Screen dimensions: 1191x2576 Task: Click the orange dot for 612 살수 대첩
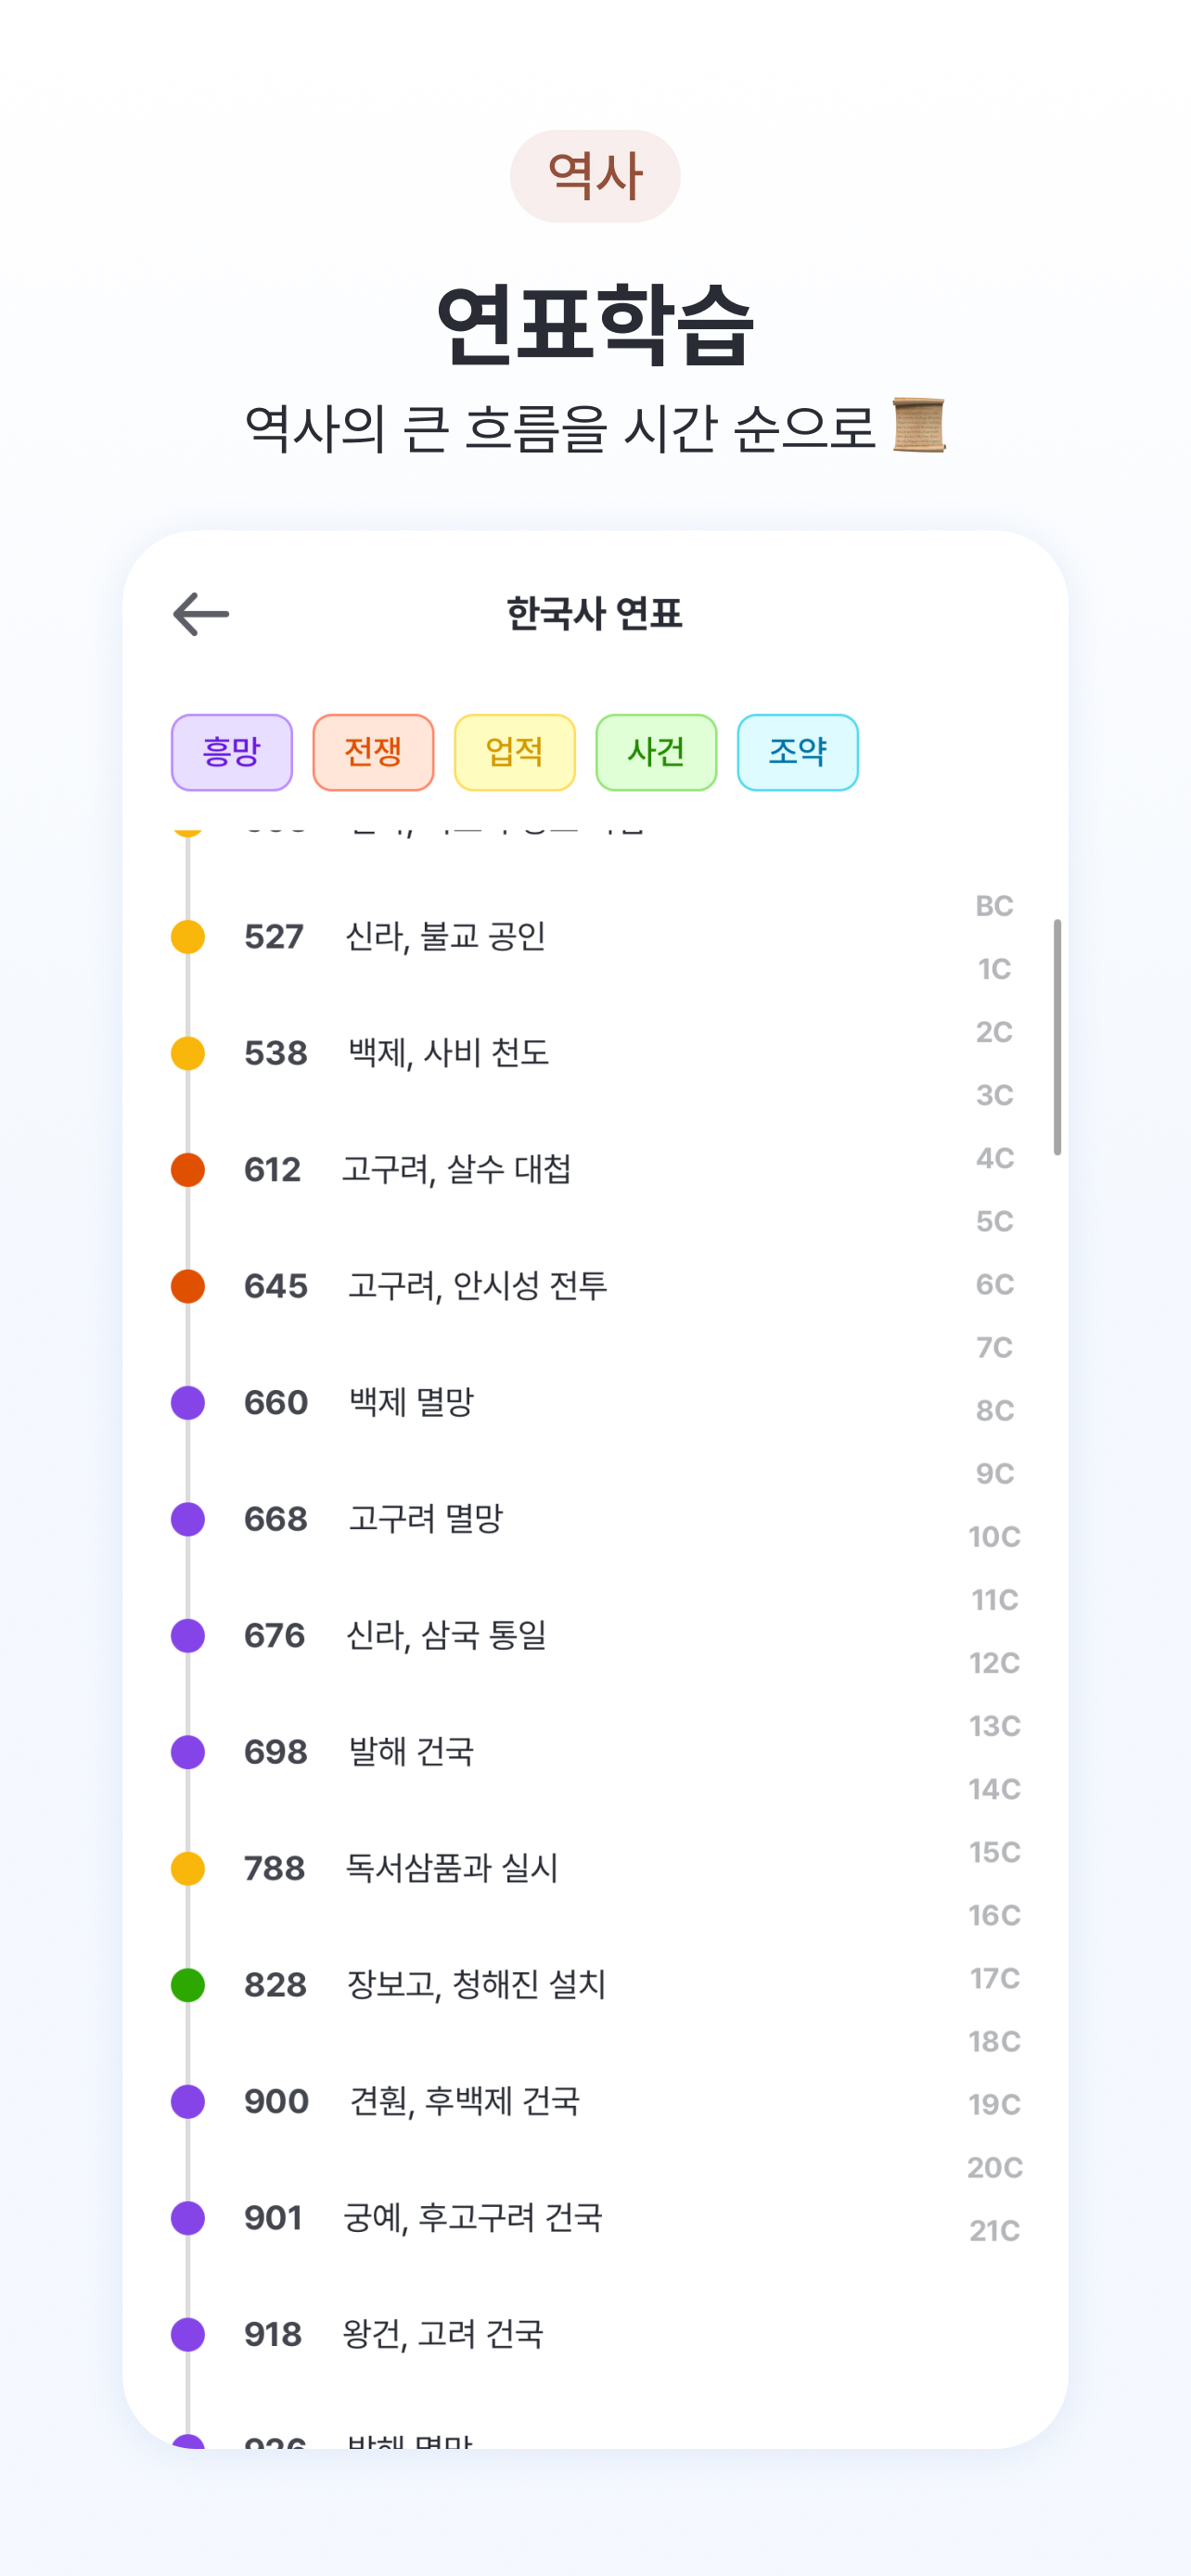[x=188, y=1170]
